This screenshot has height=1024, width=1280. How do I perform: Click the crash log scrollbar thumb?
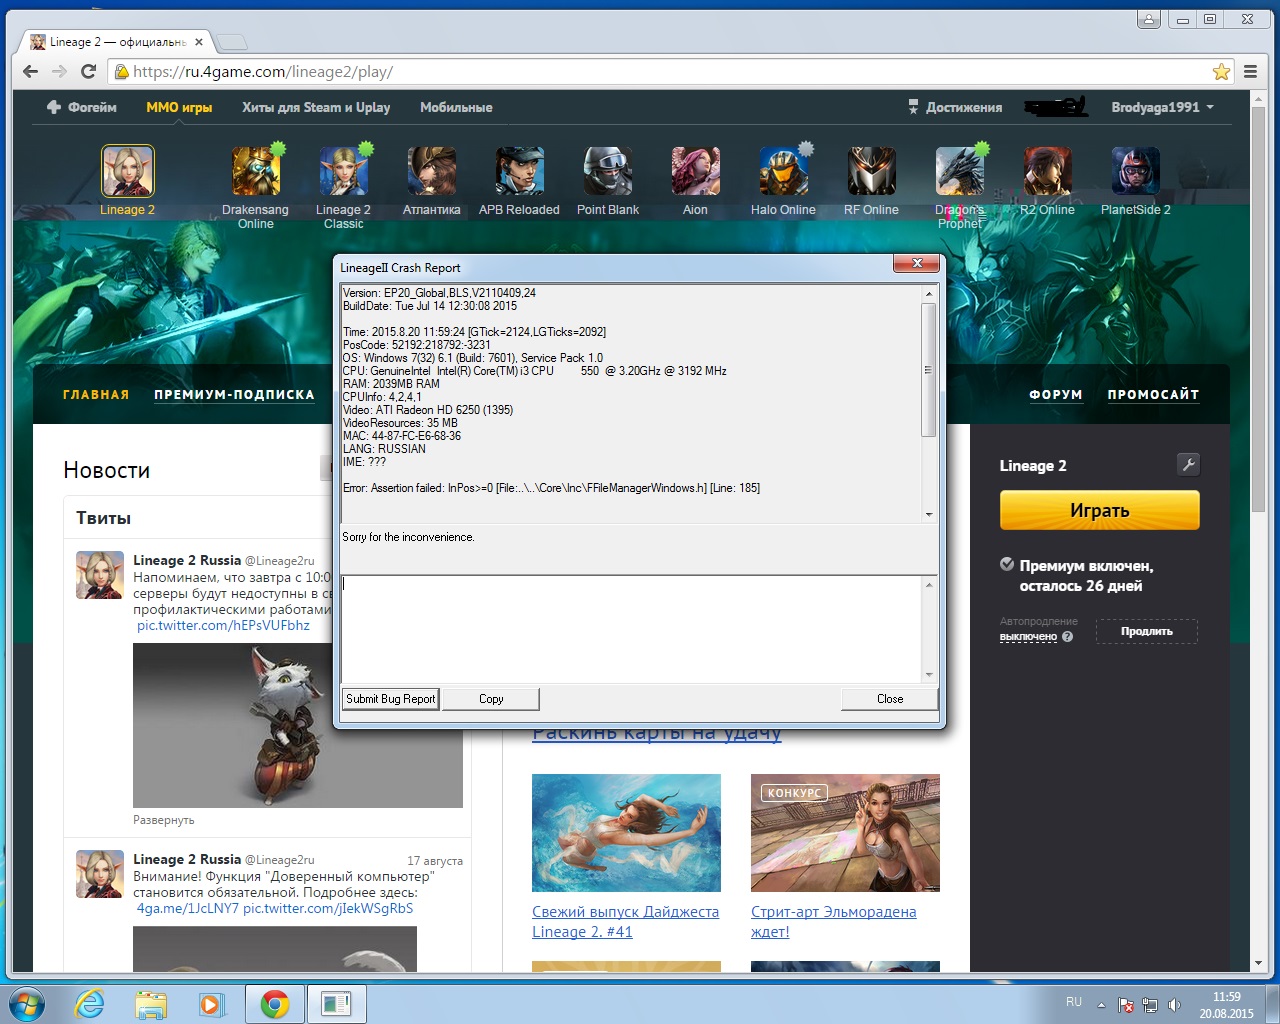(x=928, y=370)
